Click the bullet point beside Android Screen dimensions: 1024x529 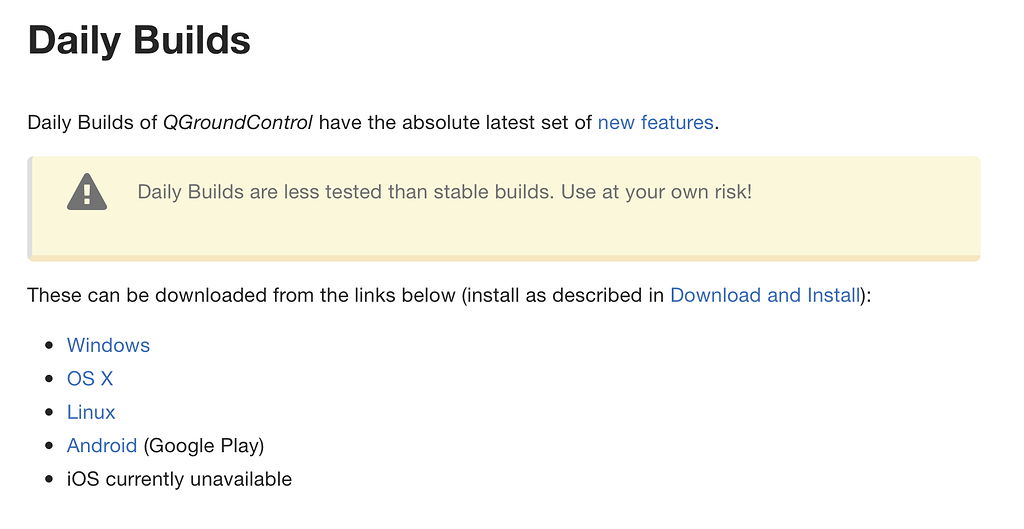(x=48, y=447)
